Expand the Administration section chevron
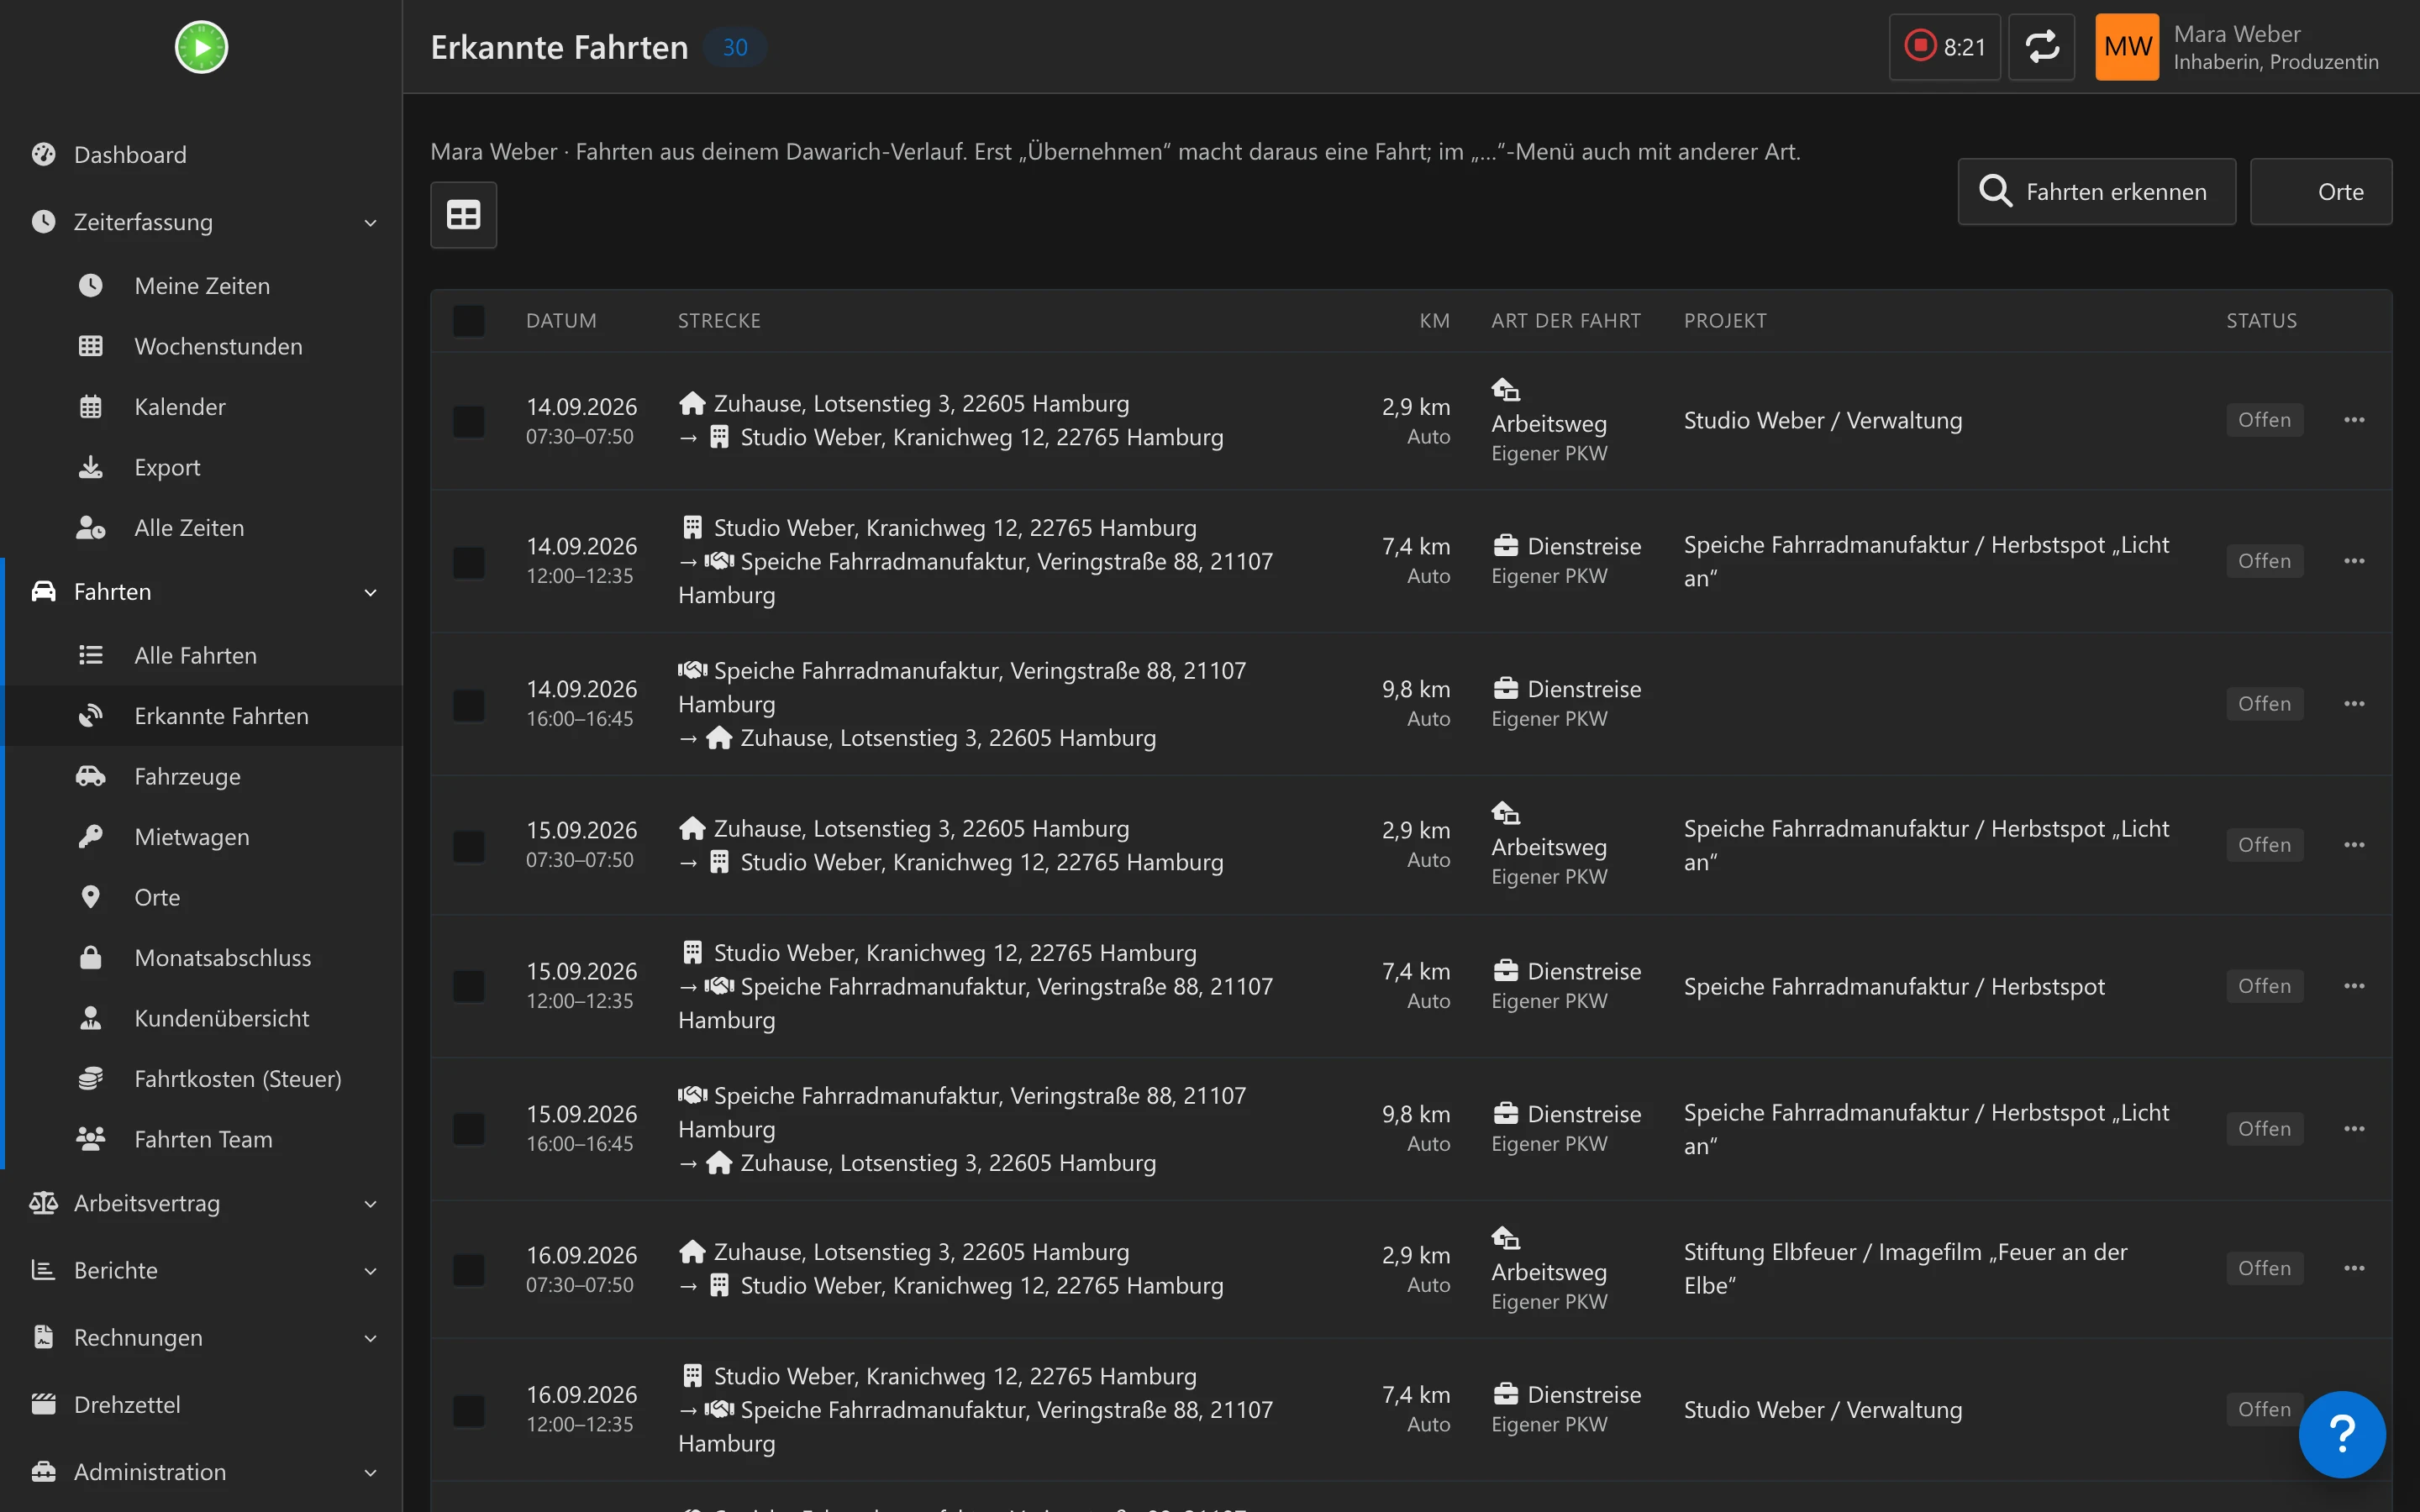Screen dimensions: 2420x1512 pyautogui.click(x=370, y=1472)
